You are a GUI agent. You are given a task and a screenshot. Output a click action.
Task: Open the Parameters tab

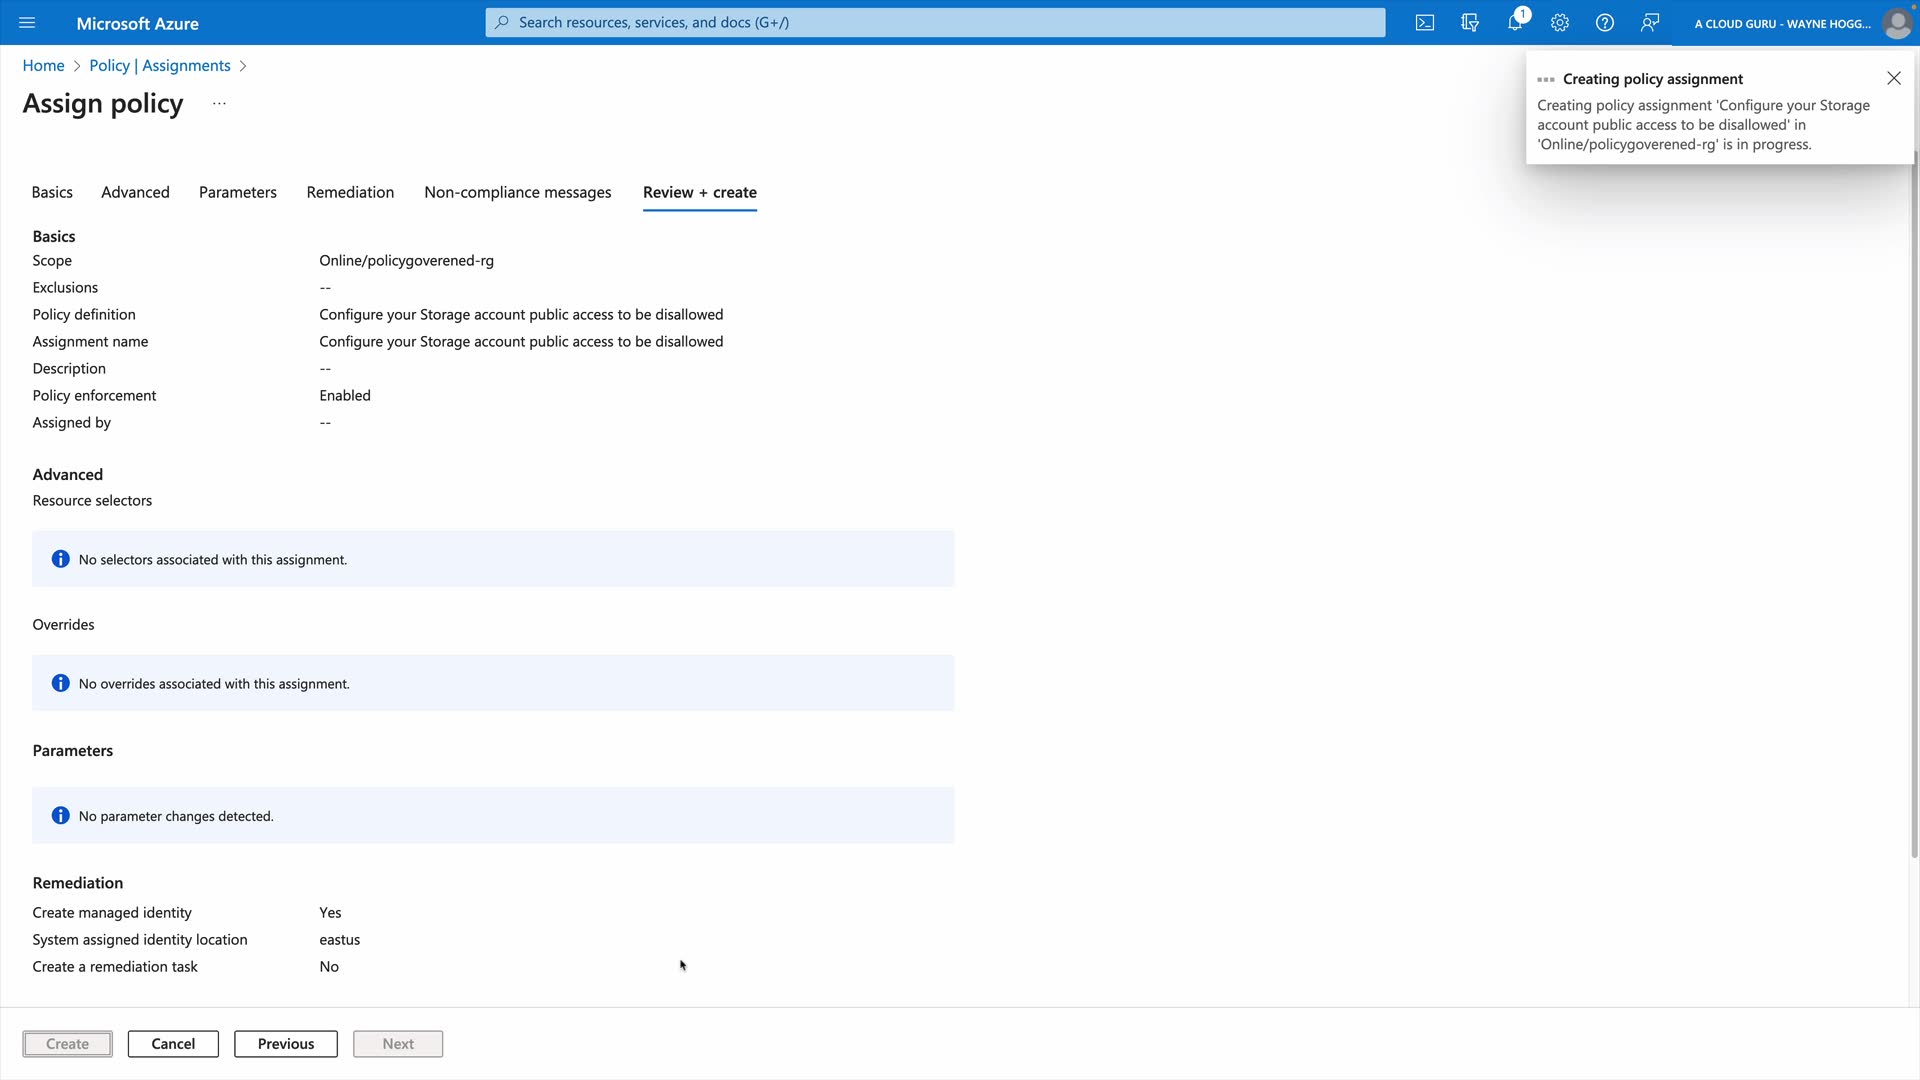pos(238,192)
